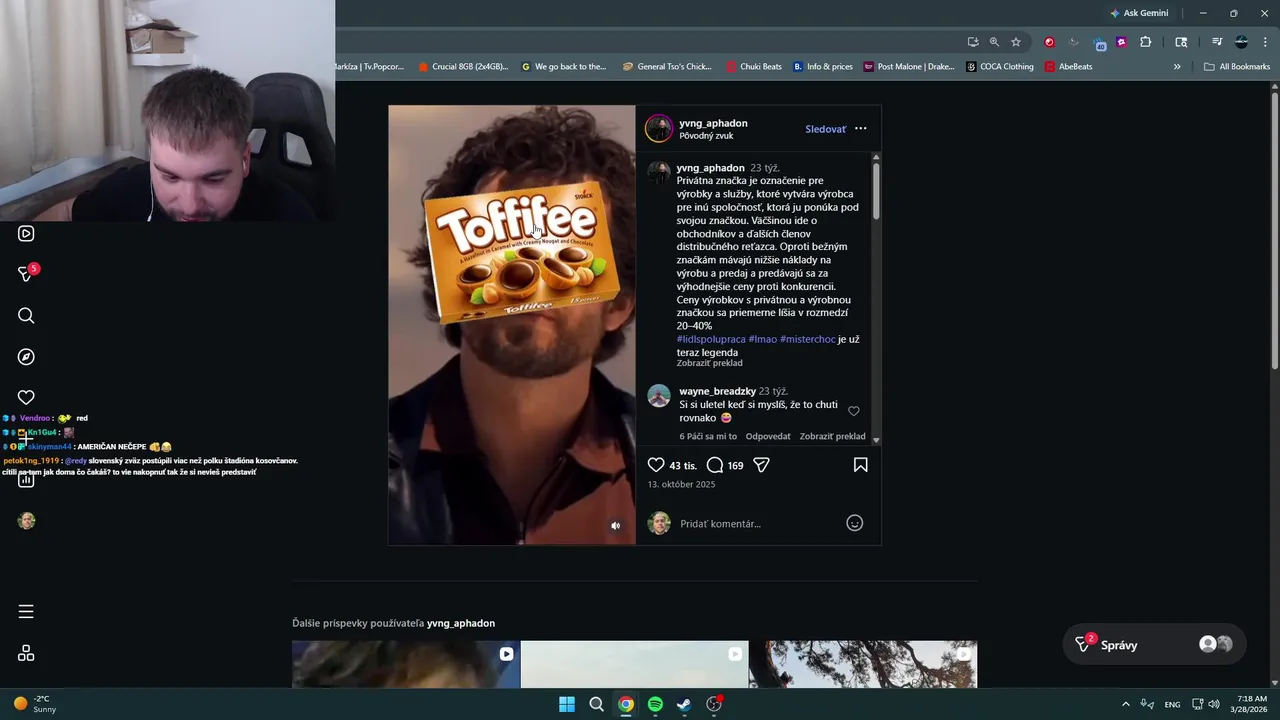Save the post with bookmark icon
Viewport: 1280px width, 720px height.
tap(860, 465)
